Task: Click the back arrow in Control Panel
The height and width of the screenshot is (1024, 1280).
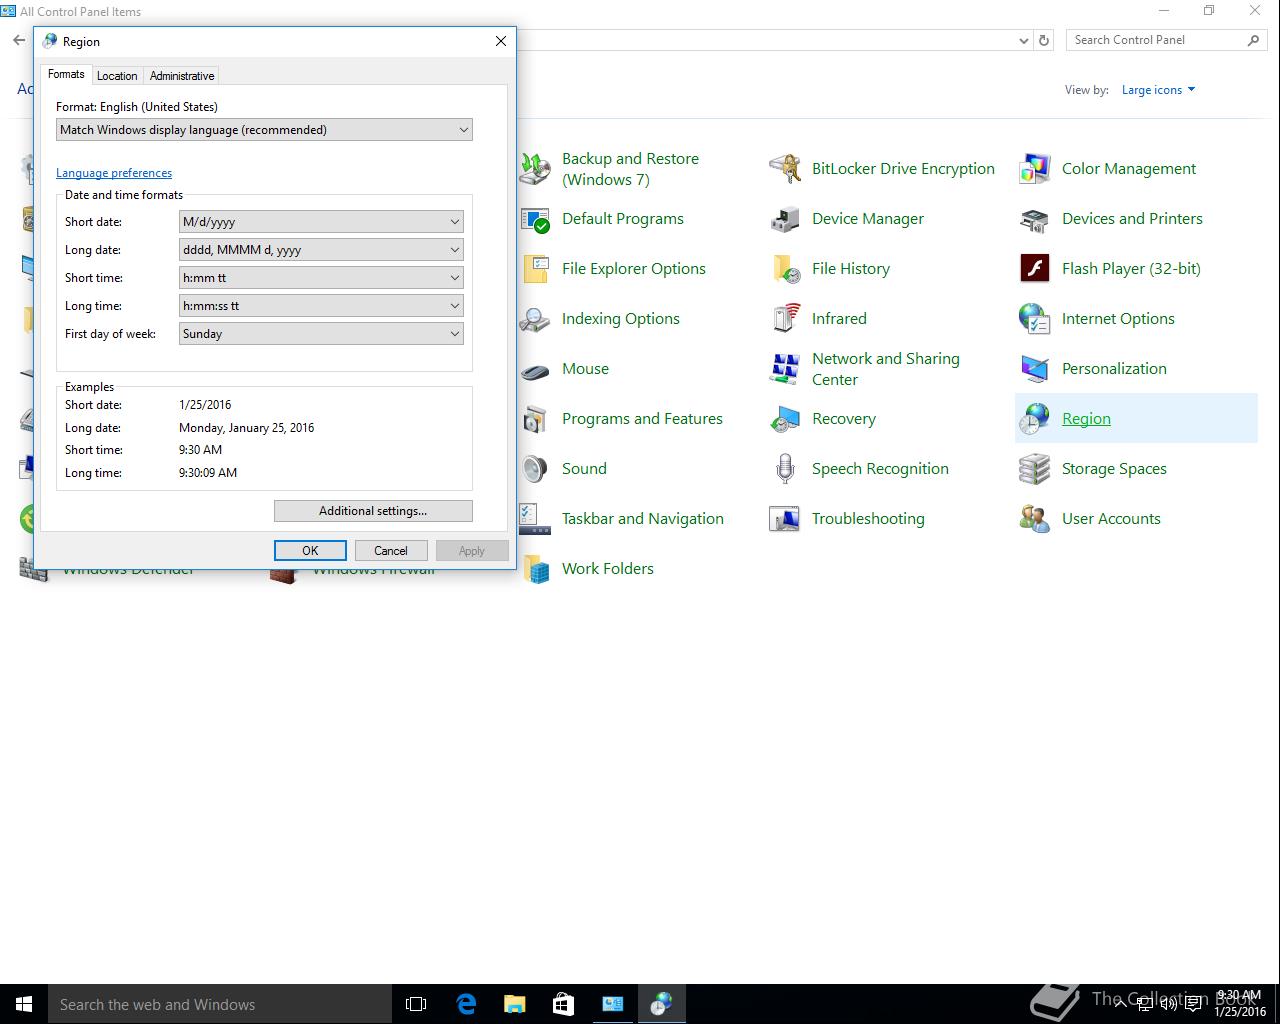Action: click(x=19, y=41)
